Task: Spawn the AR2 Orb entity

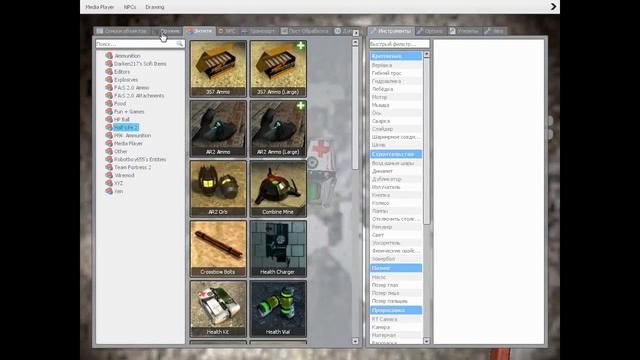Action: tap(218, 189)
